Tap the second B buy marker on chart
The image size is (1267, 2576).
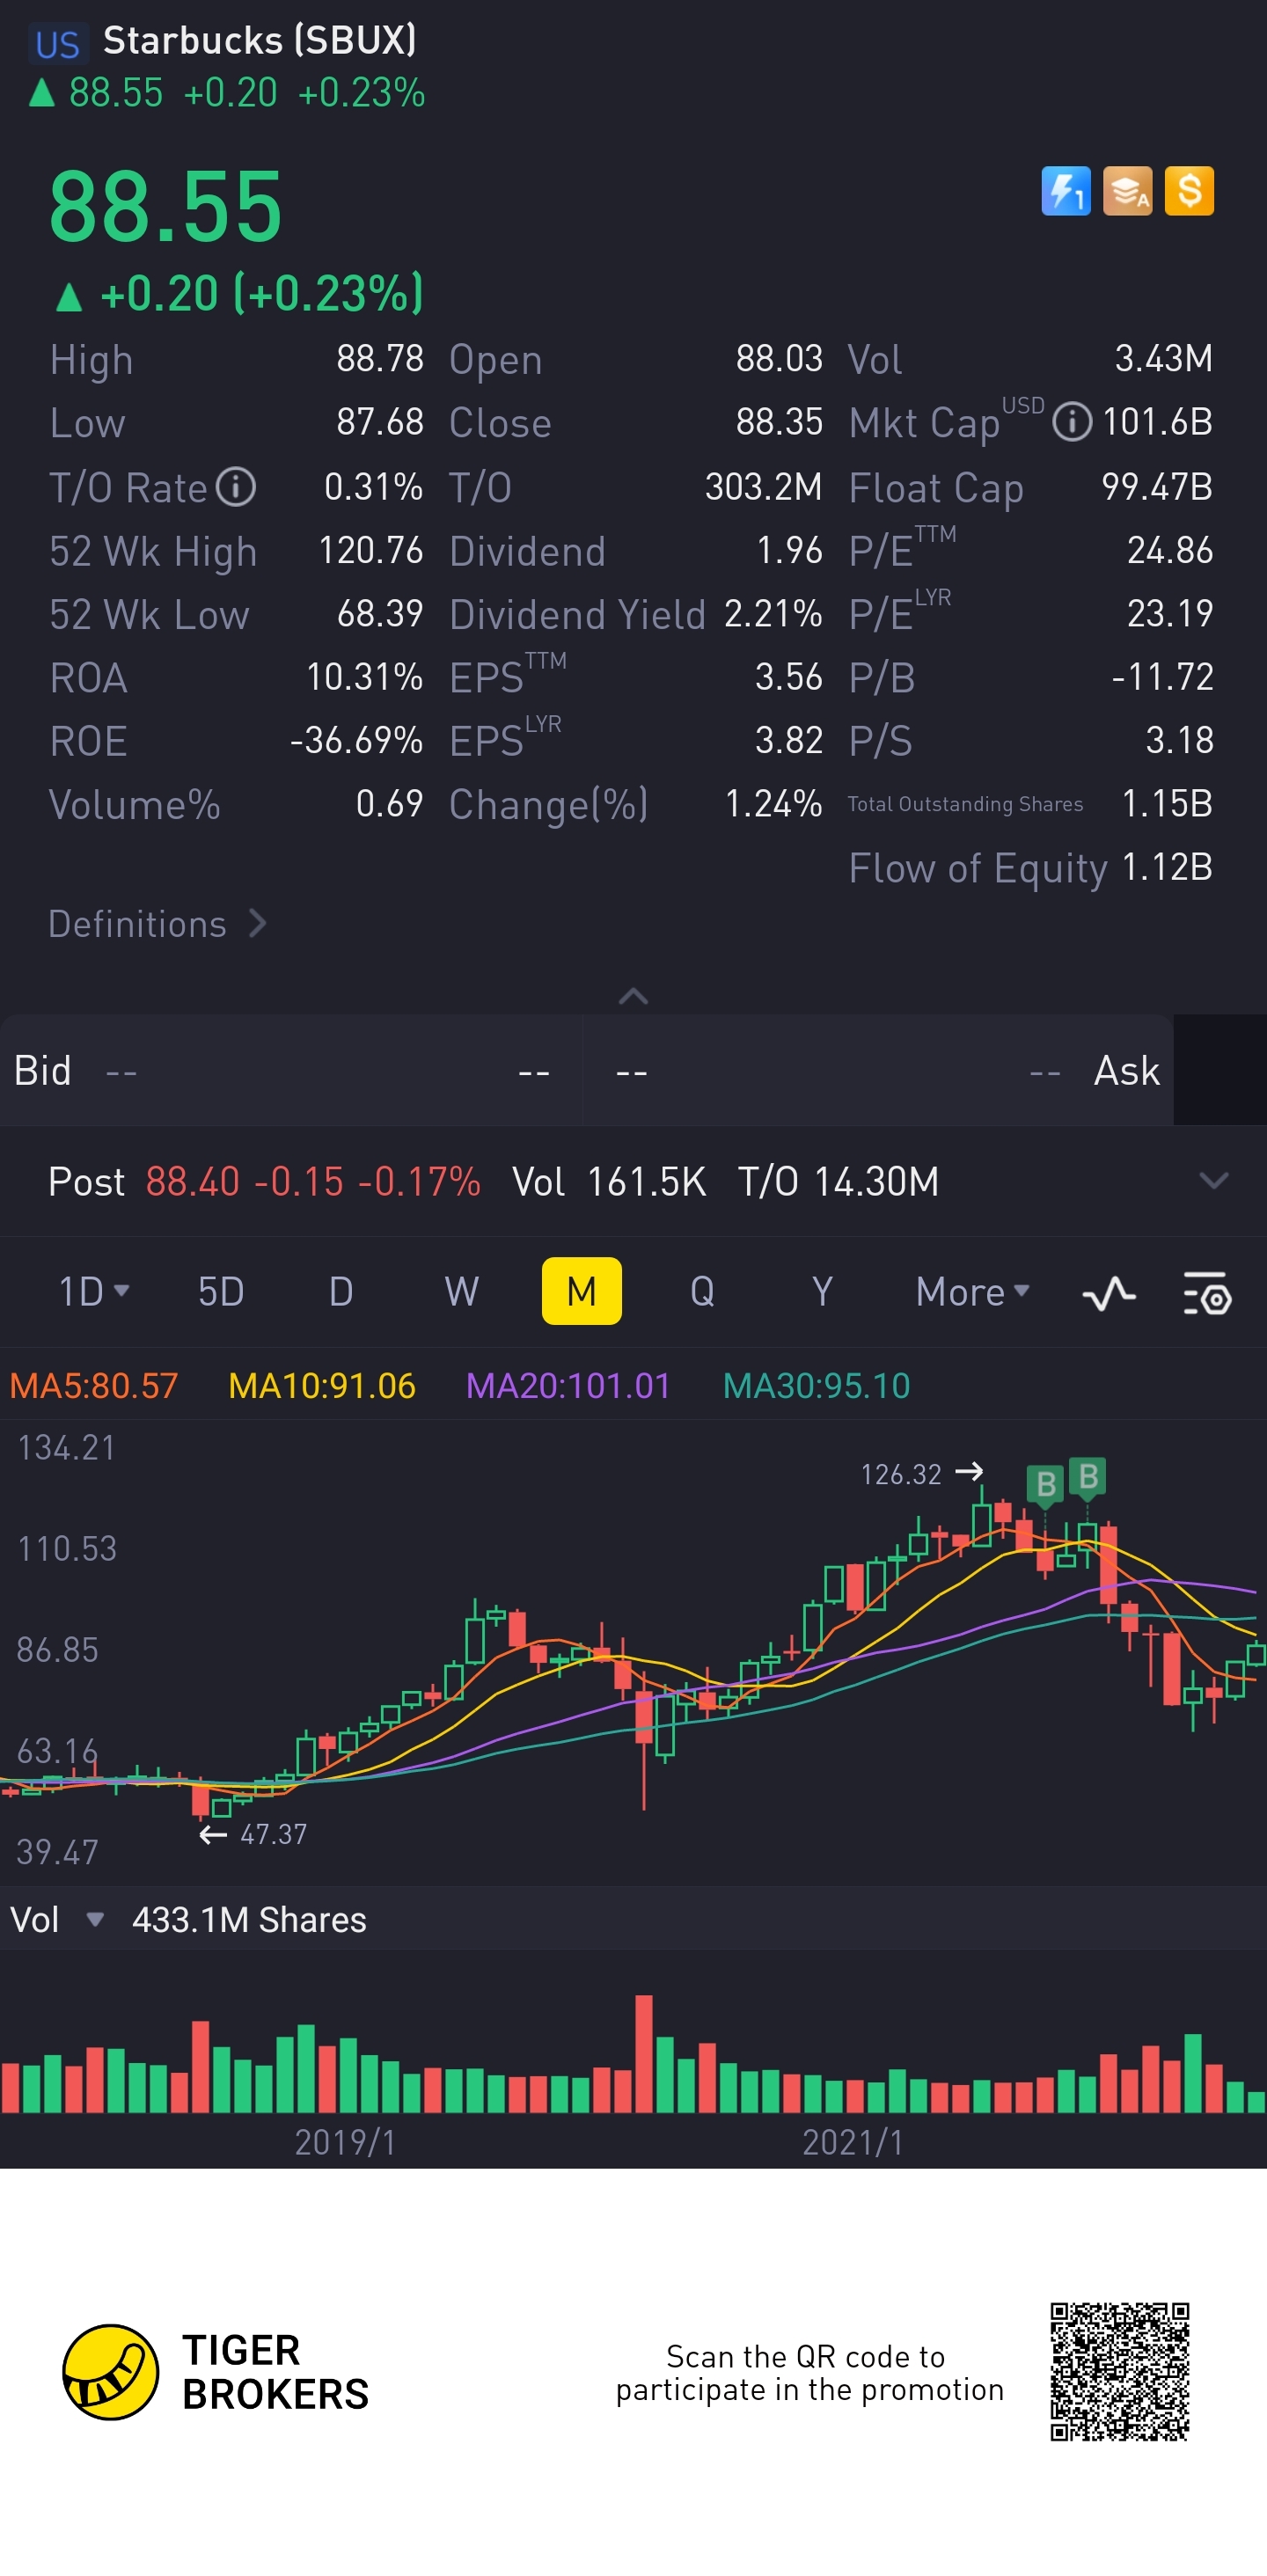(x=1088, y=1477)
